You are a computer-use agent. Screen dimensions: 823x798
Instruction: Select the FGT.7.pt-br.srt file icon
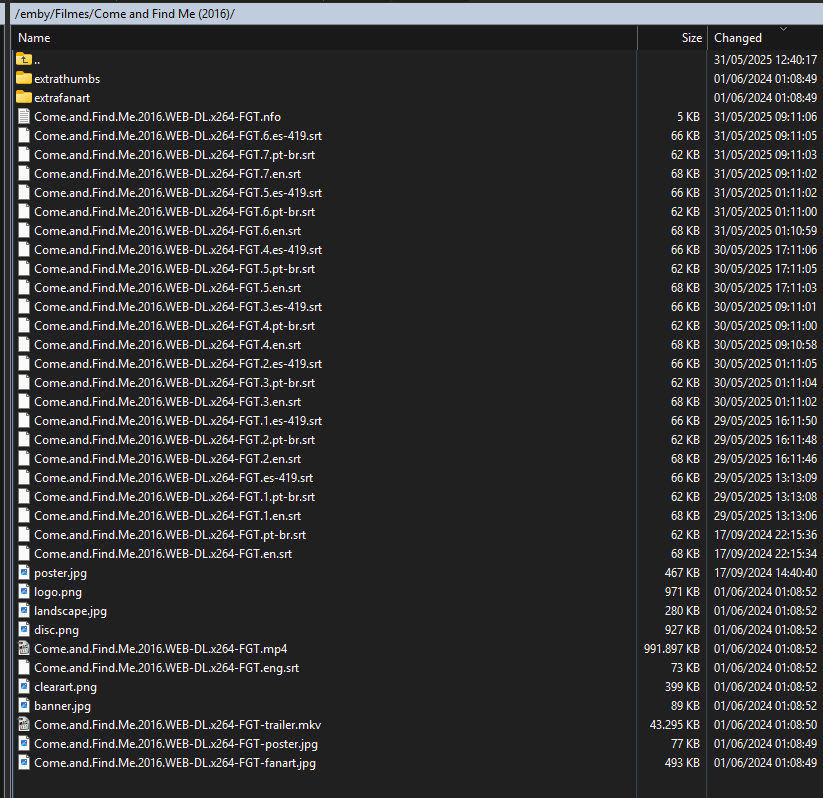(24, 154)
